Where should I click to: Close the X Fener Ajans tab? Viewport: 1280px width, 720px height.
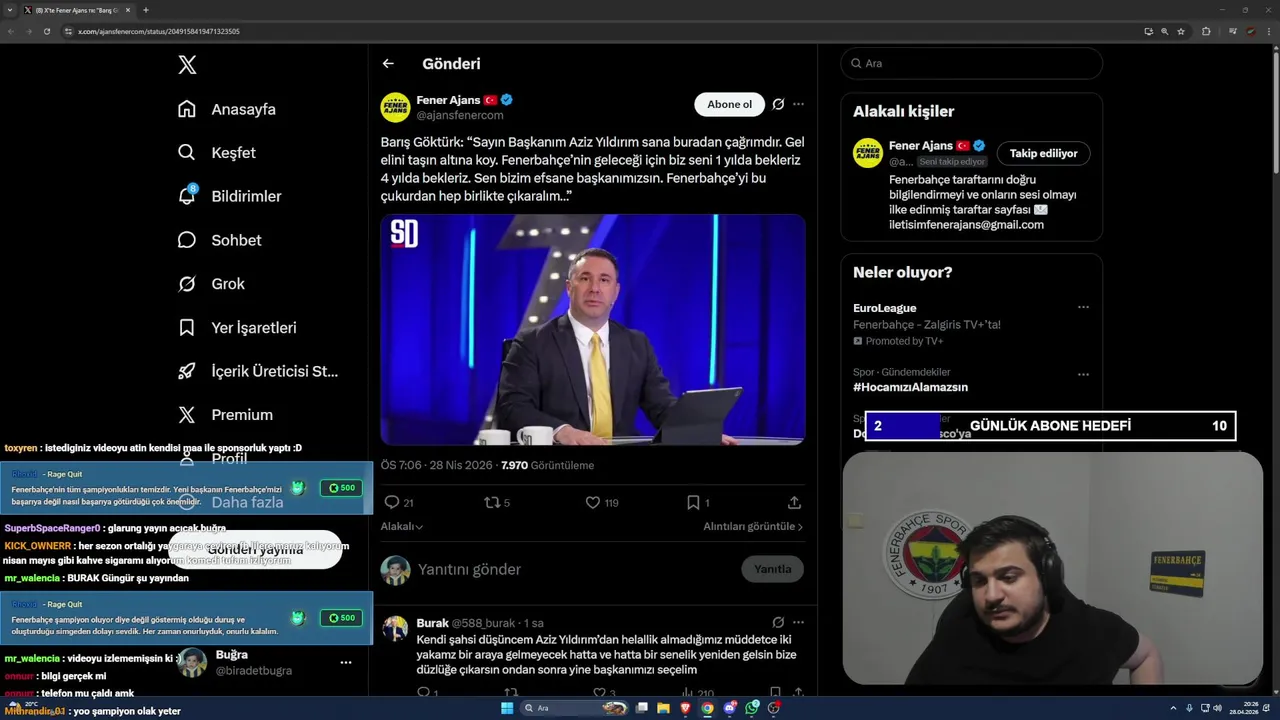pyautogui.click(x=128, y=10)
